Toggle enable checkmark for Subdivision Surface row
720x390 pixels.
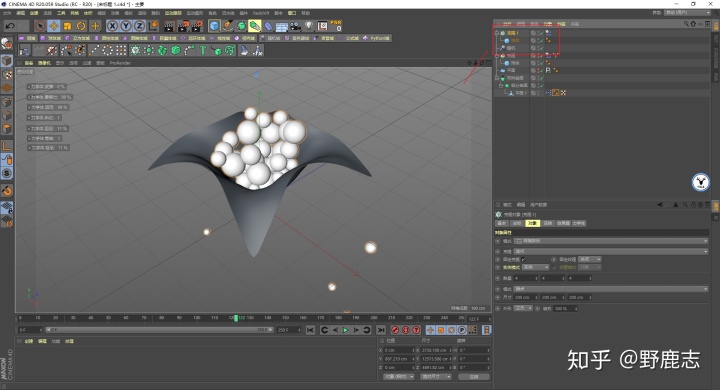541,85
